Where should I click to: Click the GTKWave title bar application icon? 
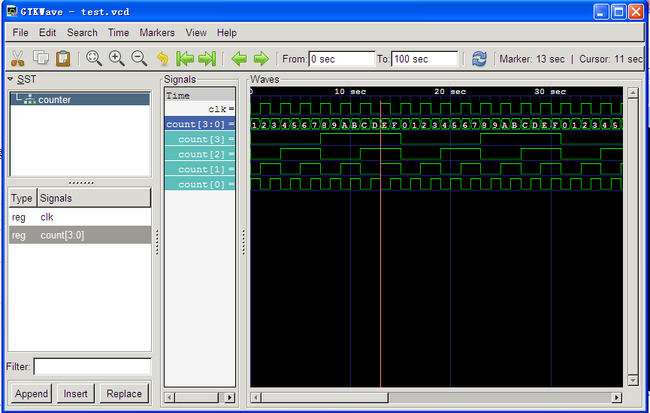(x=12, y=11)
